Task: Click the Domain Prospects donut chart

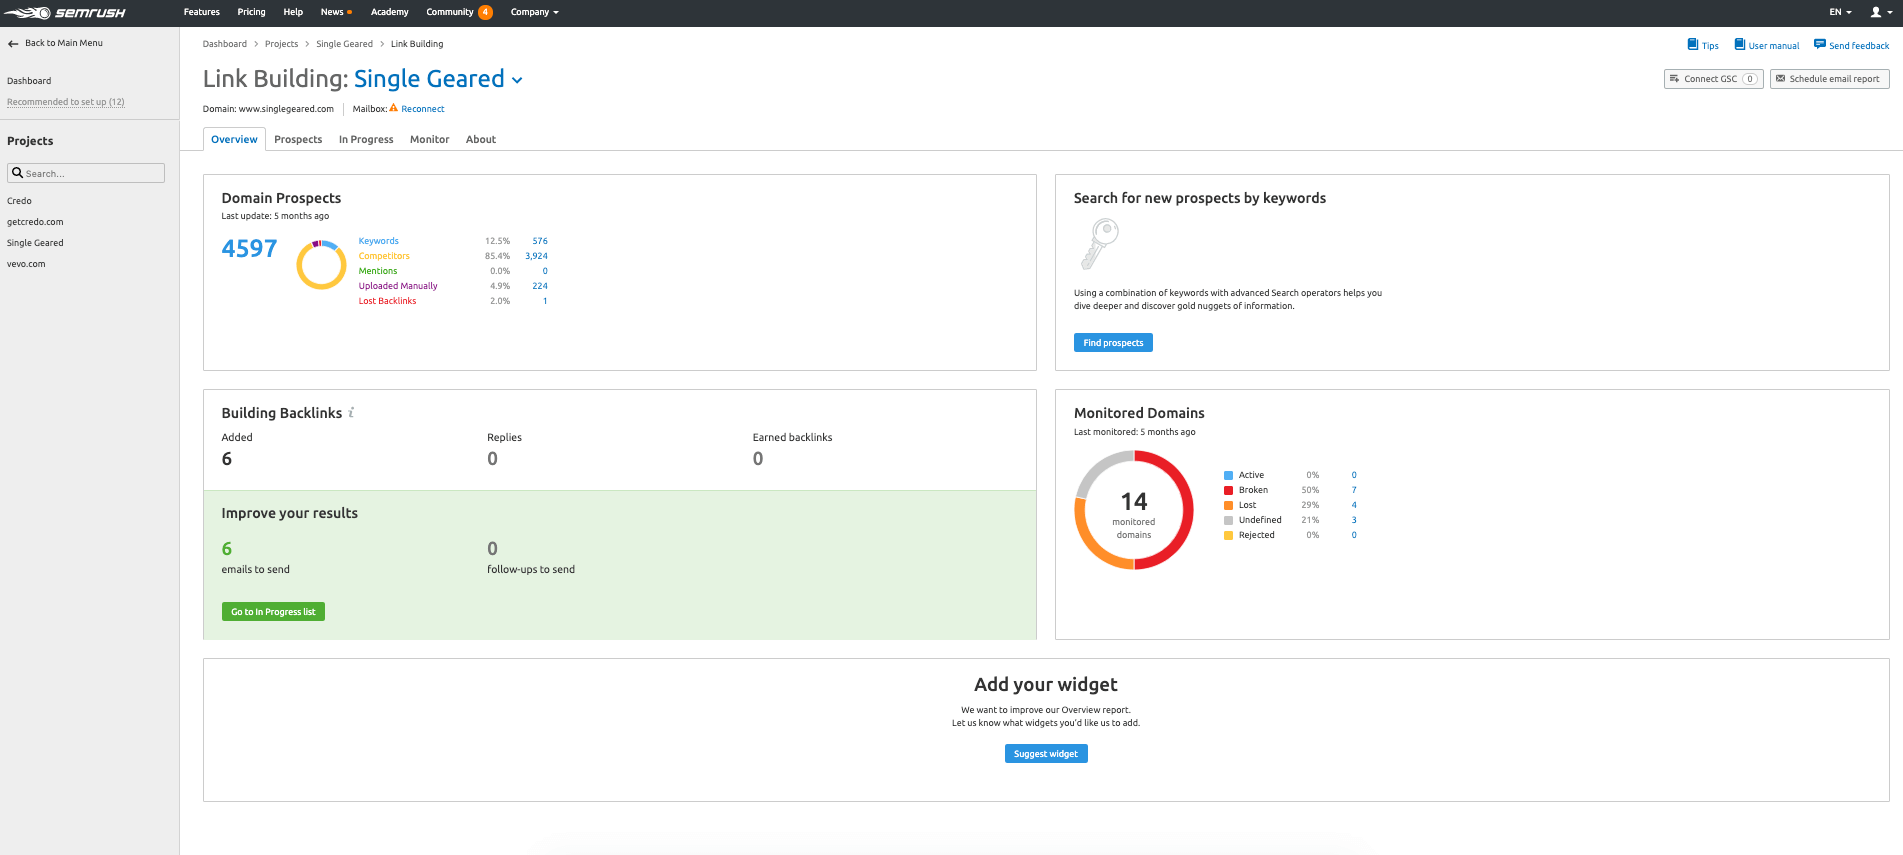Action: 322,265
